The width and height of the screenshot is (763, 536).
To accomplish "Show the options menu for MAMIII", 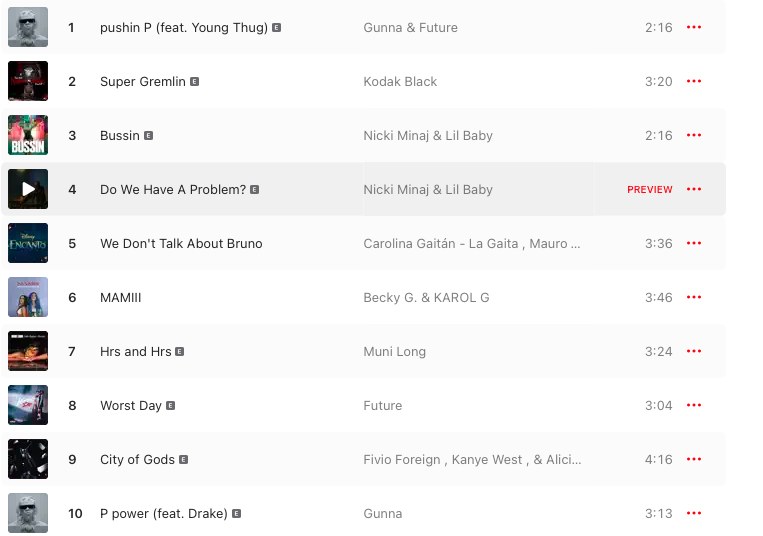I will (x=694, y=297).
